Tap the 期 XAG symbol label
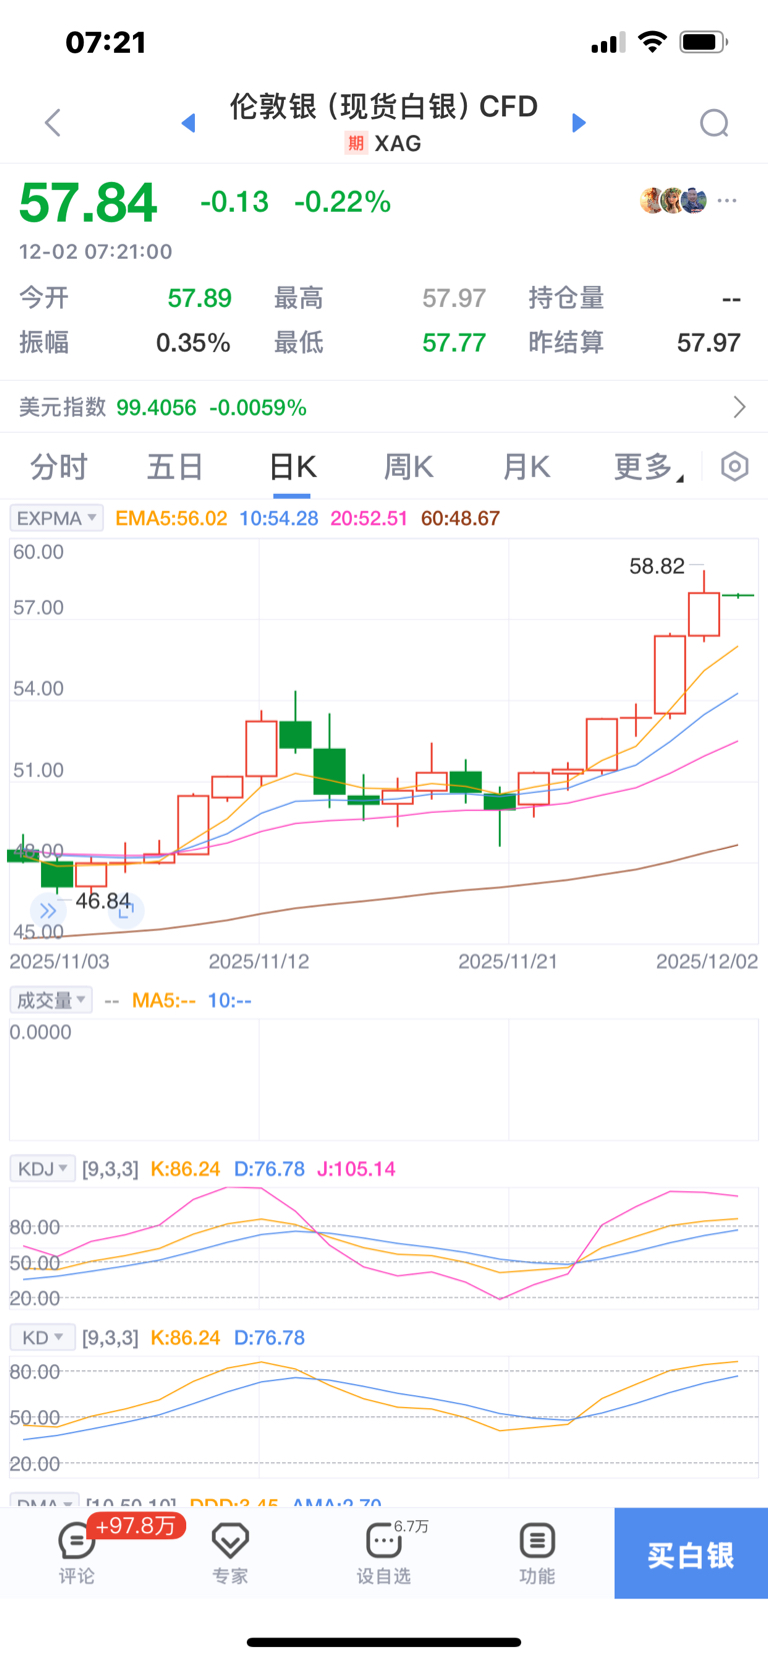768x1663 pixels. click(384, 143)
